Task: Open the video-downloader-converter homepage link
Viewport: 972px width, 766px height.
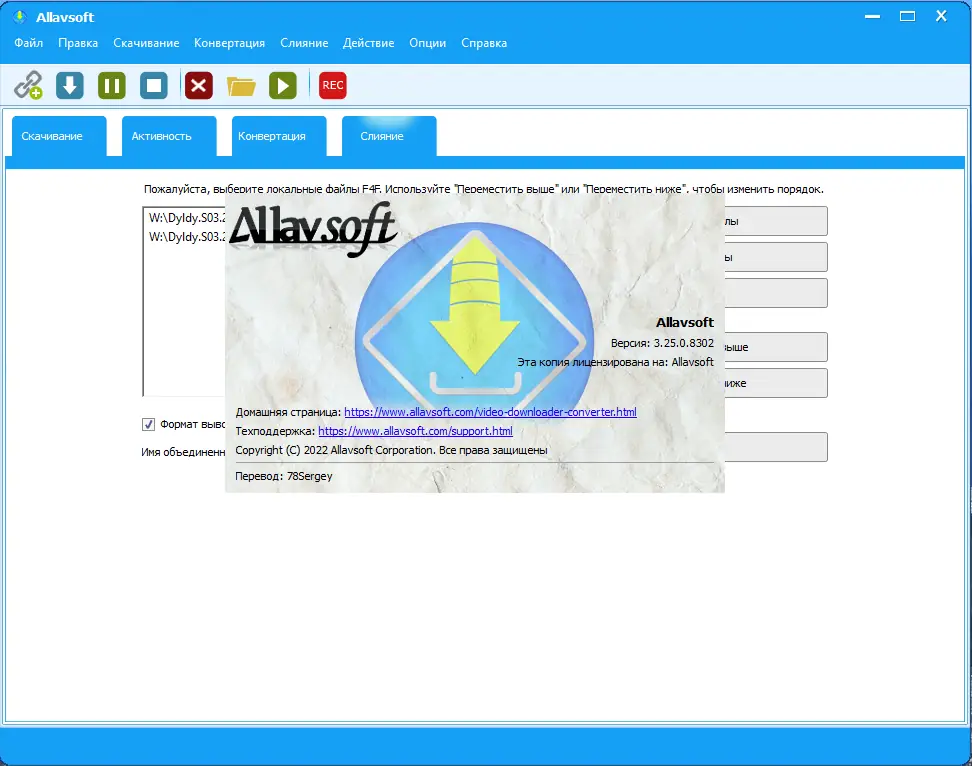Action: (x=489, y=411)
